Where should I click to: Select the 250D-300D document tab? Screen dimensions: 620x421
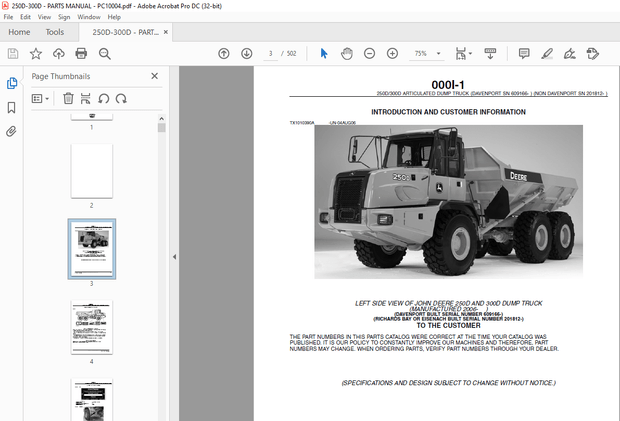coord(125,32)
